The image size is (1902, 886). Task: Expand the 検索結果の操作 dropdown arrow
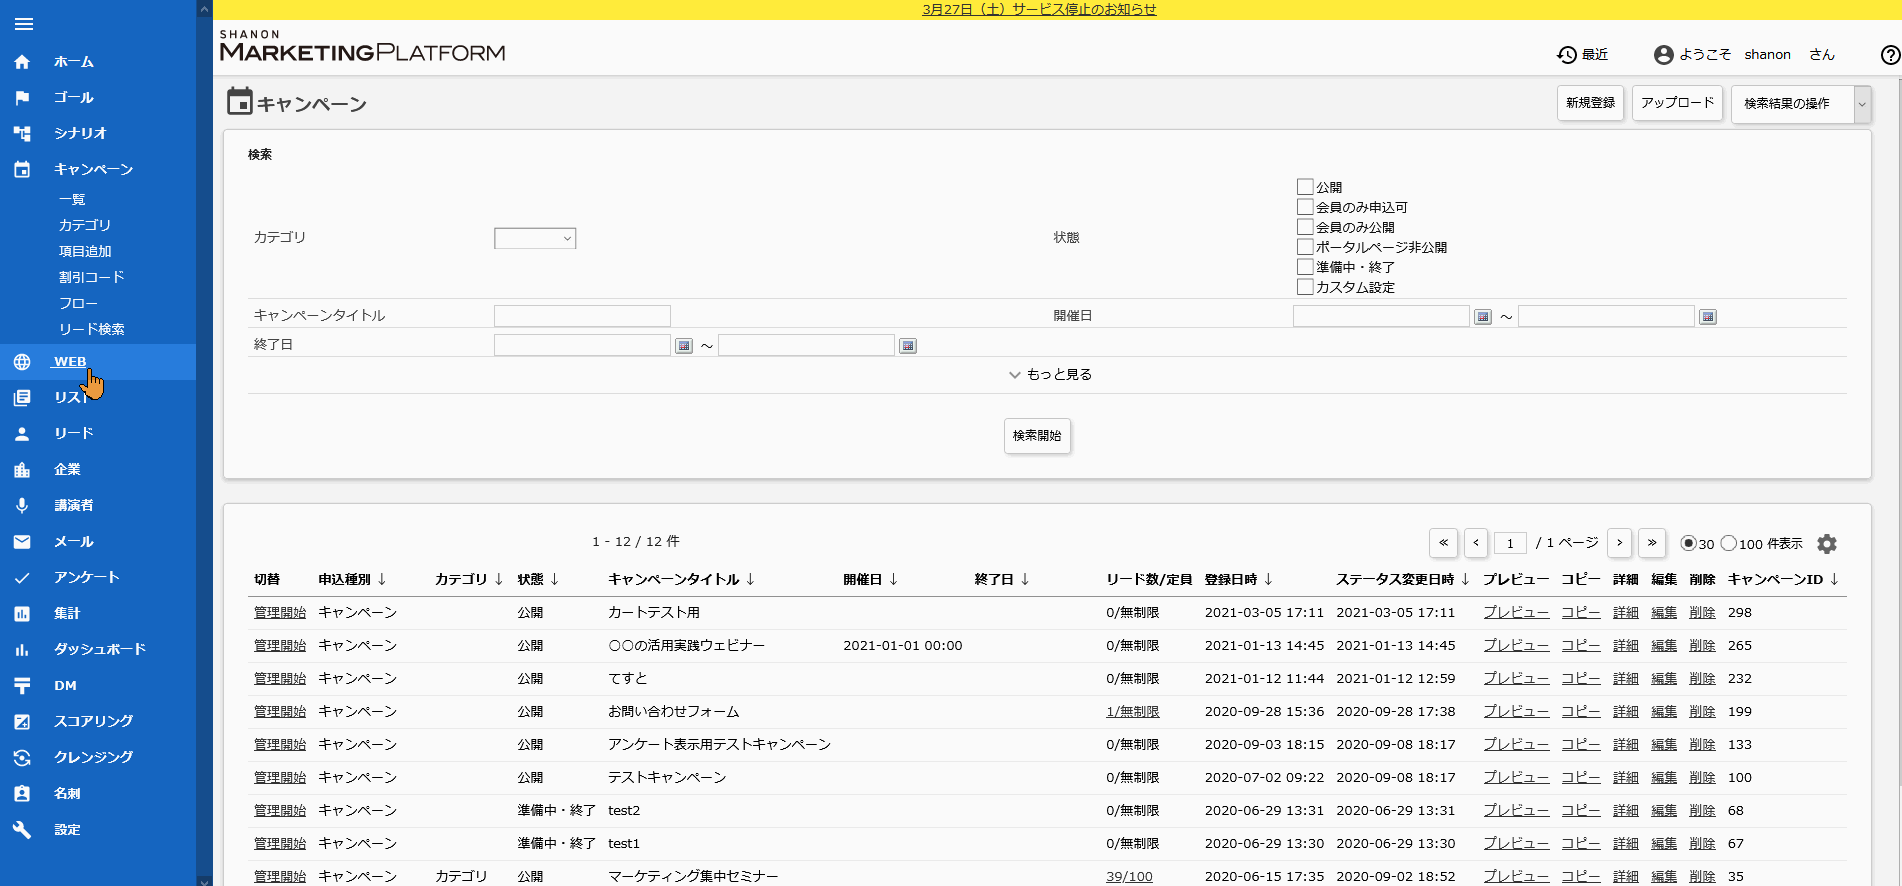1862,104
